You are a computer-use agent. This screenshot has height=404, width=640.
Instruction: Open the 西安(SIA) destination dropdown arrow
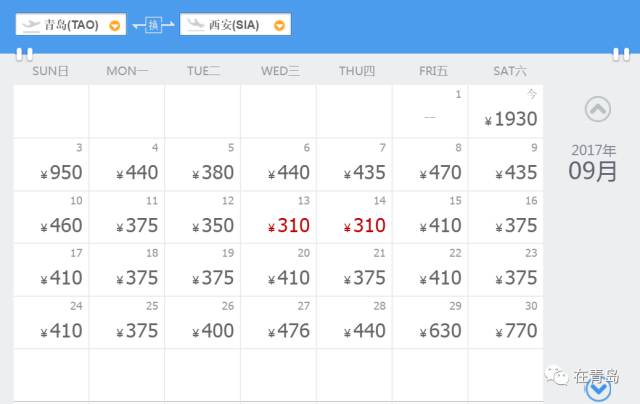279,25
